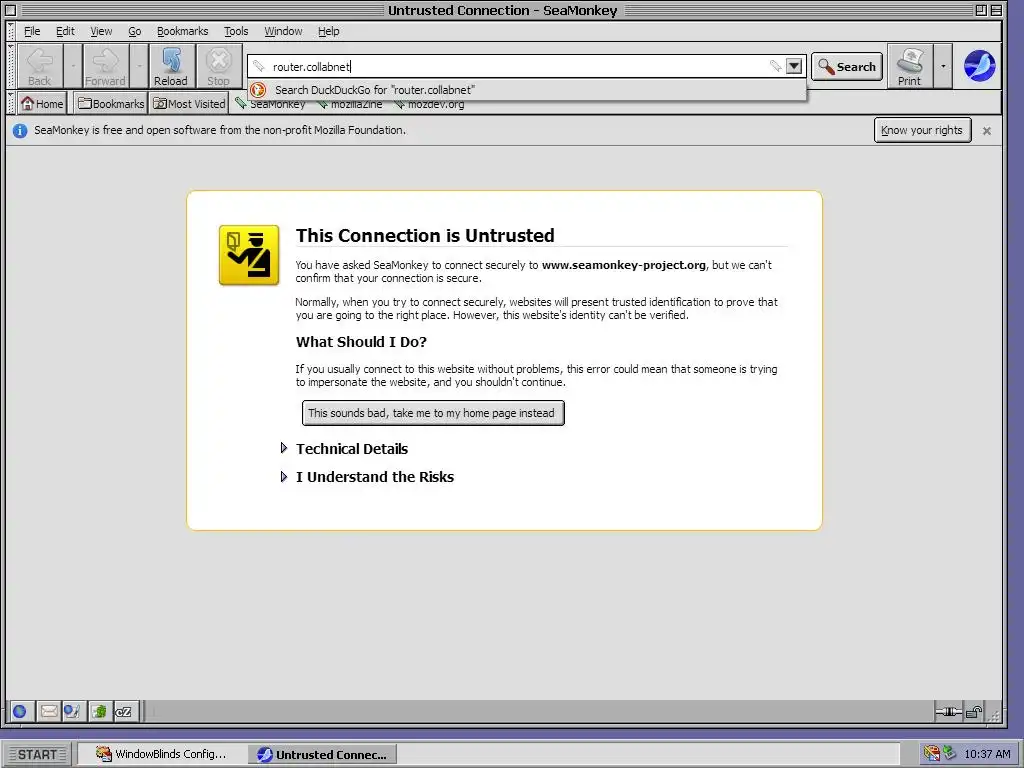Screen dimensions: 1024x768
Task: Click the menu bar grippy handle
Action: click(11, 31)
